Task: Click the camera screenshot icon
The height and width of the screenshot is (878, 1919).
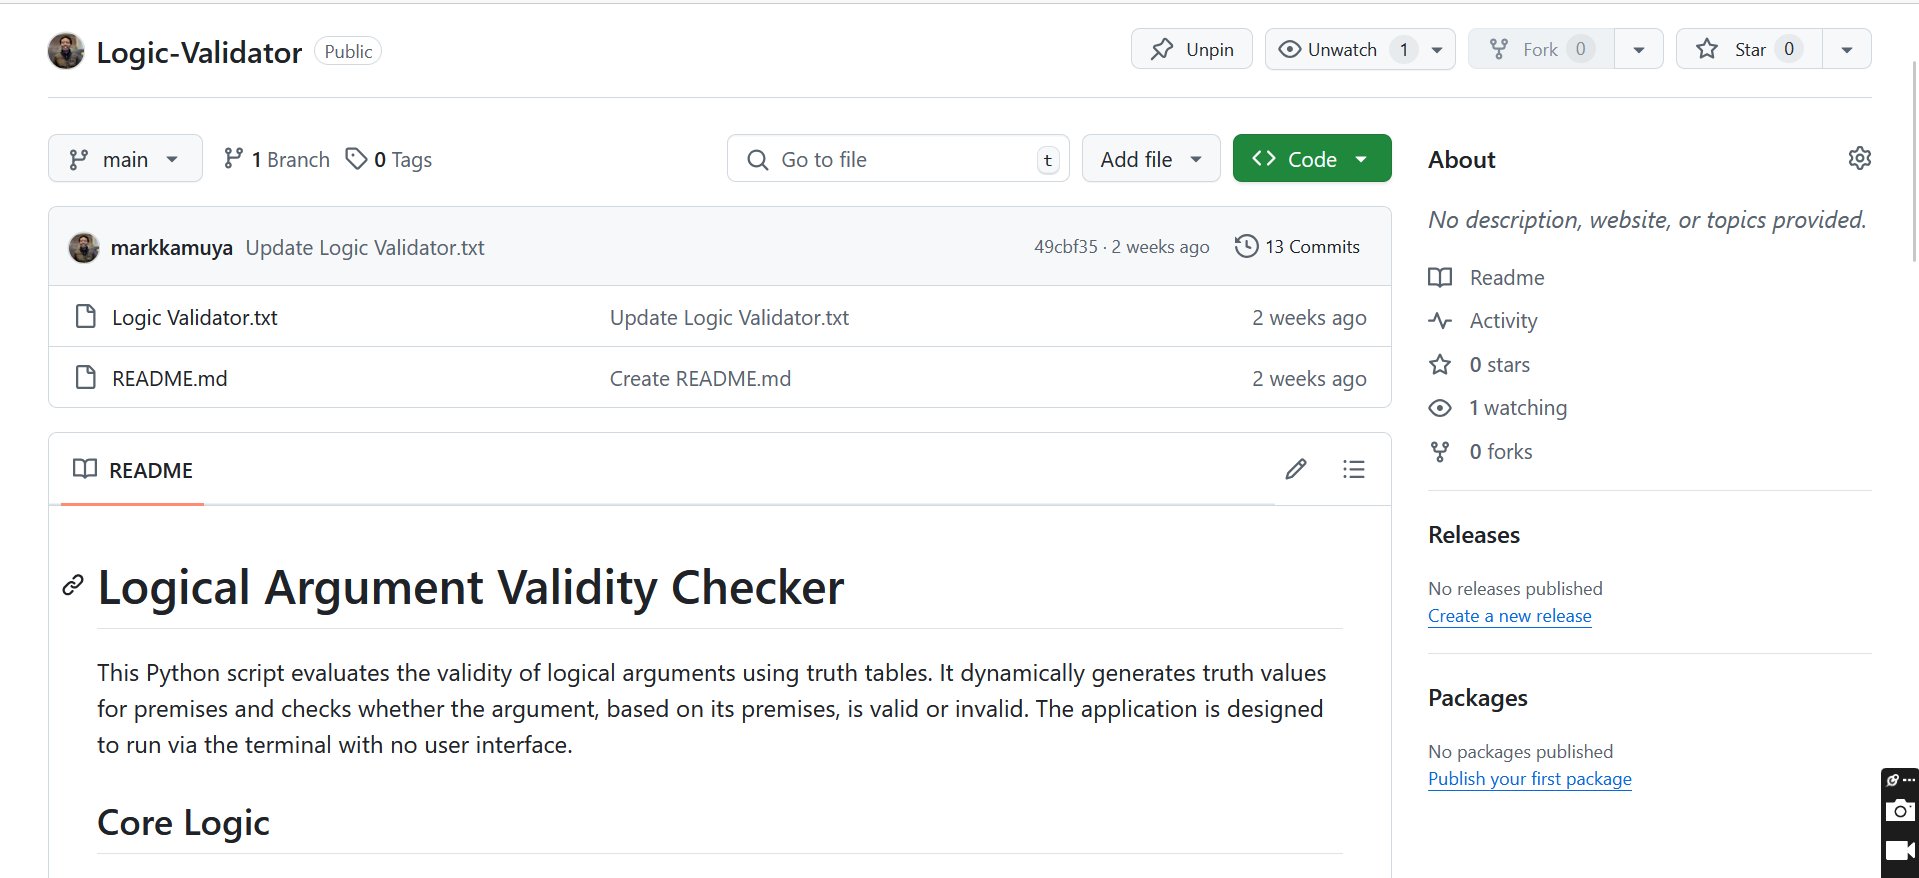Action: pyautogui.click(x=1899, y=811)
